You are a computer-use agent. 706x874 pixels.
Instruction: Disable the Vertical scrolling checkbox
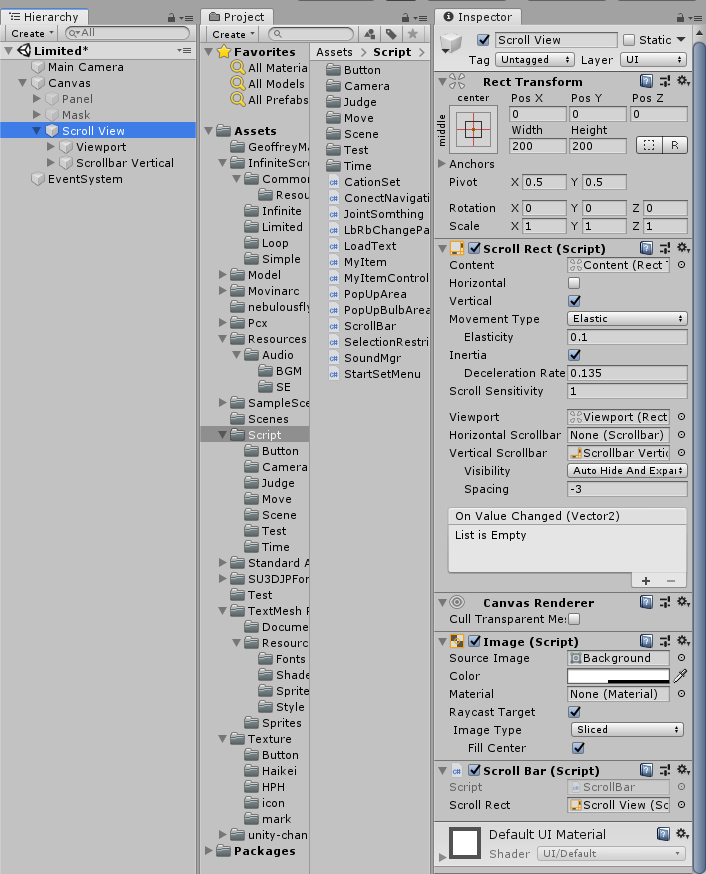tap(574, 301)
